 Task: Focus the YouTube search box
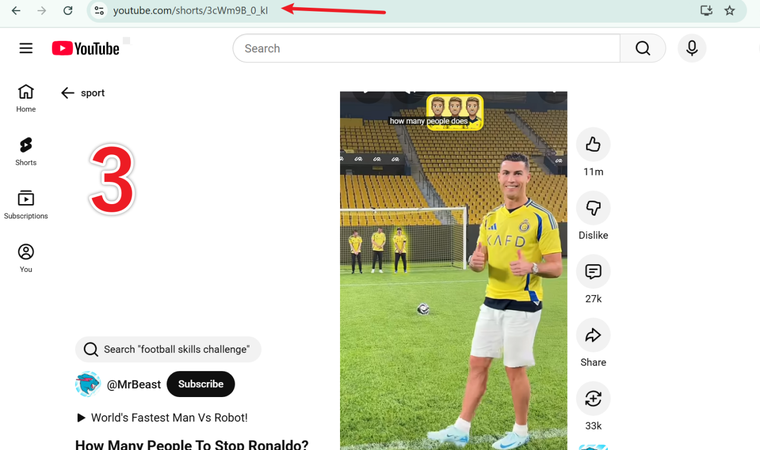(427, 48)
